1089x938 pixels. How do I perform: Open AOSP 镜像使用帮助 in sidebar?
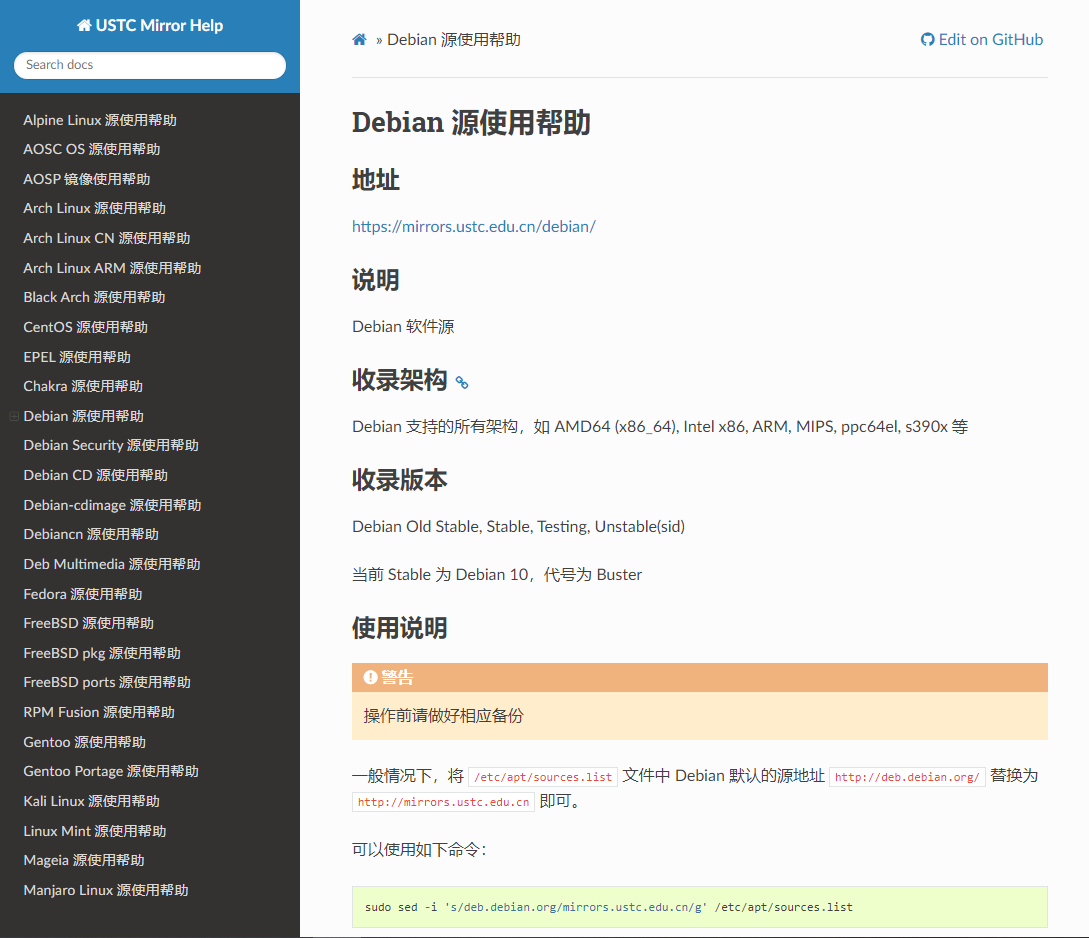click(87, 179)
